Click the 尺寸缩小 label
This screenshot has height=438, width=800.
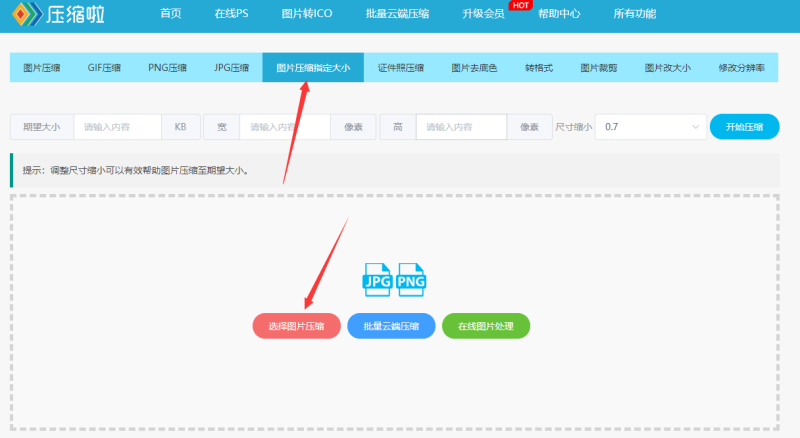click(x=573, y=127)
